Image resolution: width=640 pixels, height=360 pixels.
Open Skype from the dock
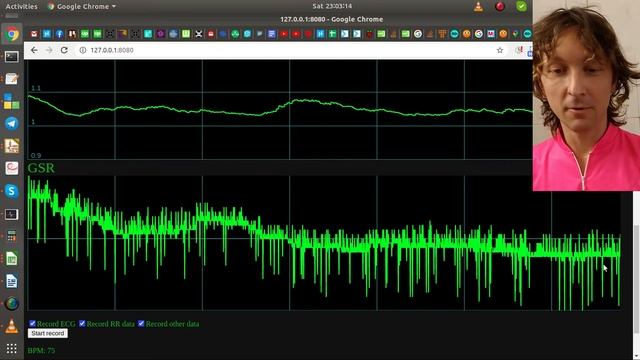tap(12, 191)
